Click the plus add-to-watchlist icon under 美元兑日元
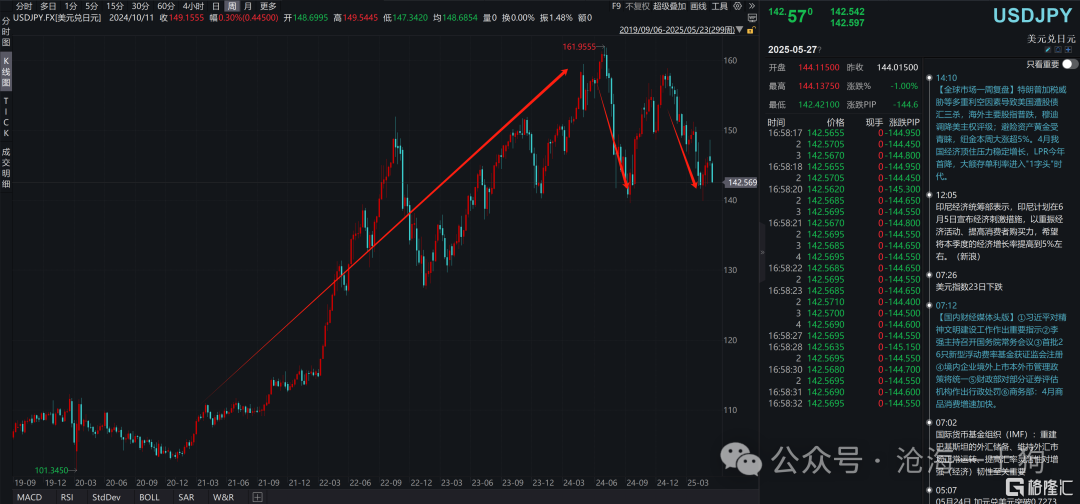The image size is (1080, 504). (x=1068, y=50)
